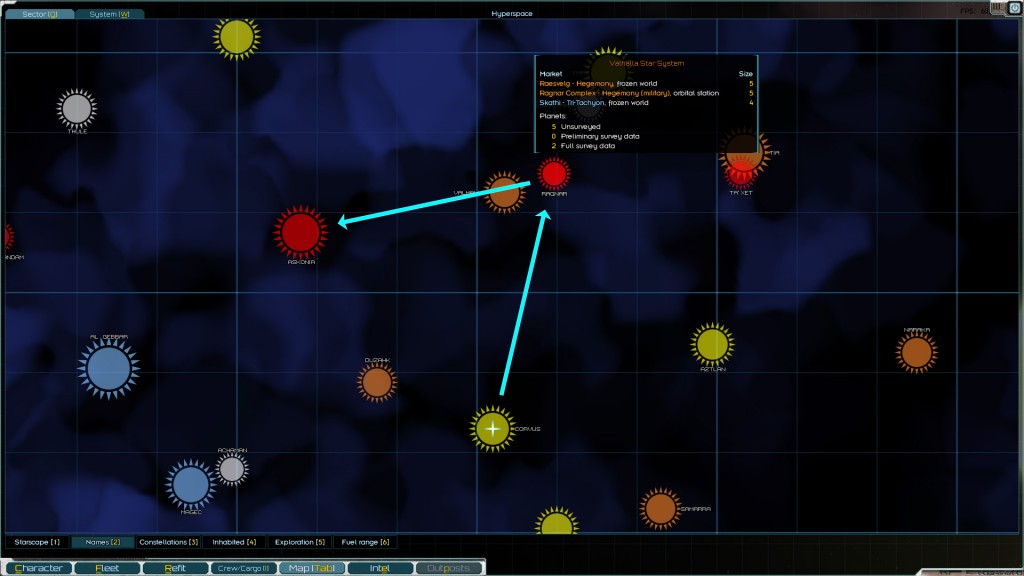Toggle the Fuel range [6] map filter

365,542
